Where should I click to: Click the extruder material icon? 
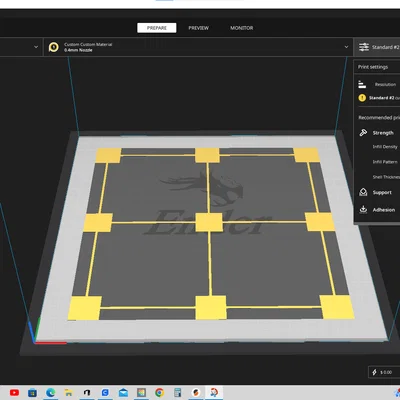pyautogui.click(x=54, y=47)
